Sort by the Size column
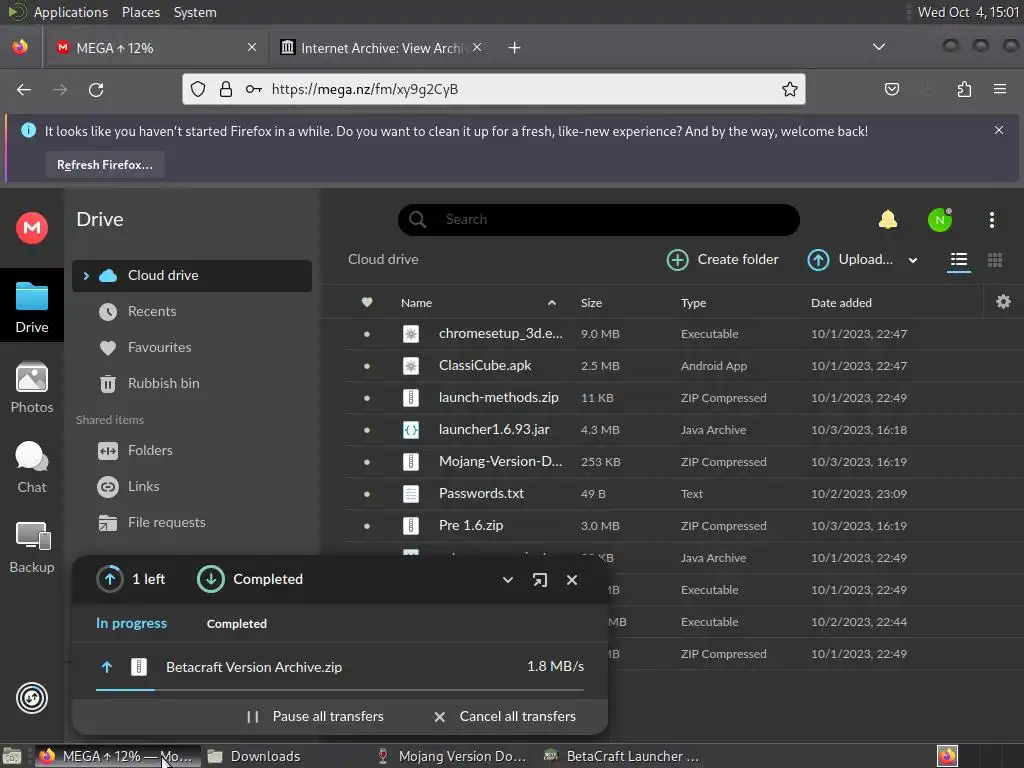 591,303
